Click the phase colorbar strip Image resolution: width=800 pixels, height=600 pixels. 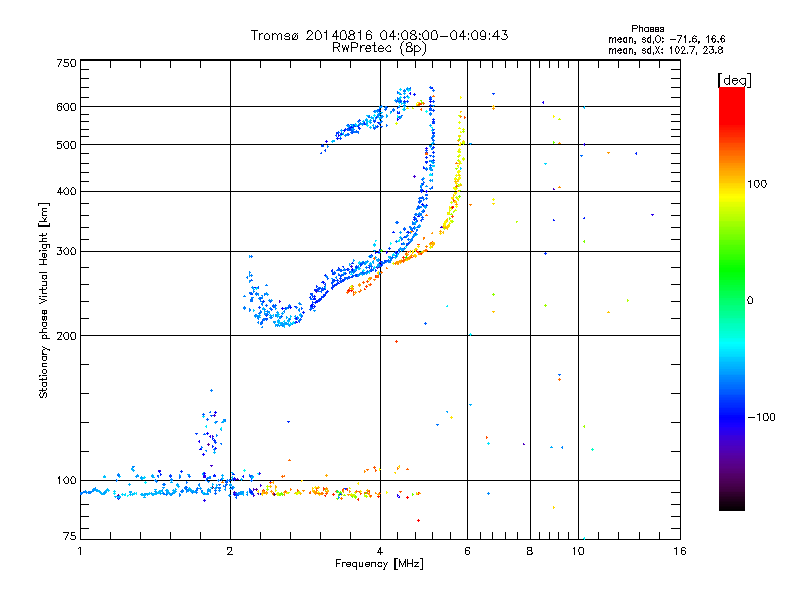[732, 298]
